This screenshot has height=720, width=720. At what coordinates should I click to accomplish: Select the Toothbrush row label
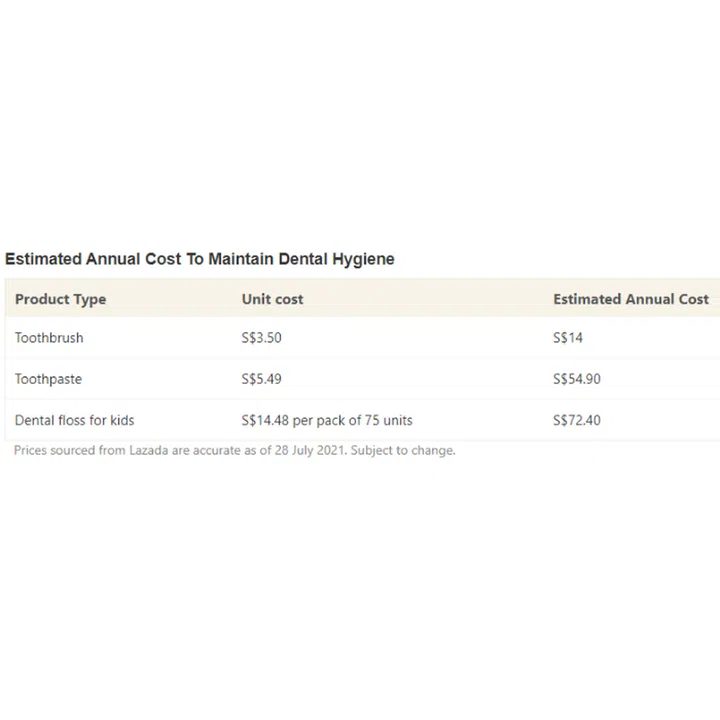pyautogui.click(x=49, y=338)
